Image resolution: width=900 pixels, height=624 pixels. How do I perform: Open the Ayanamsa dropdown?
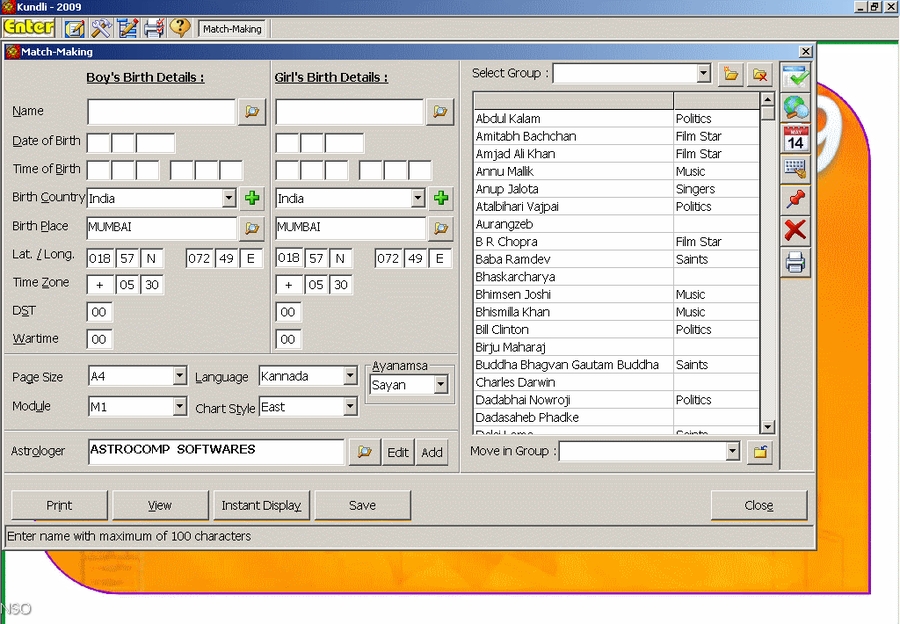point(440,385)
